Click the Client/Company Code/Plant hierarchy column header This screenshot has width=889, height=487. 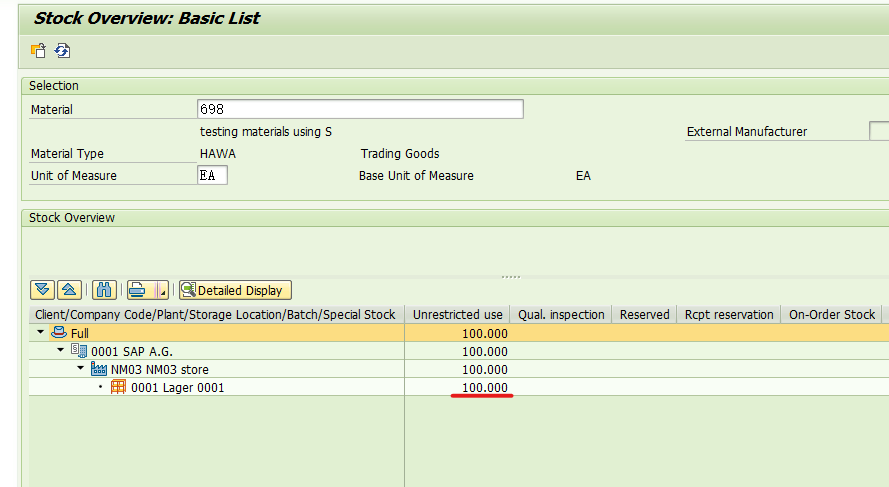pos(215,315)
